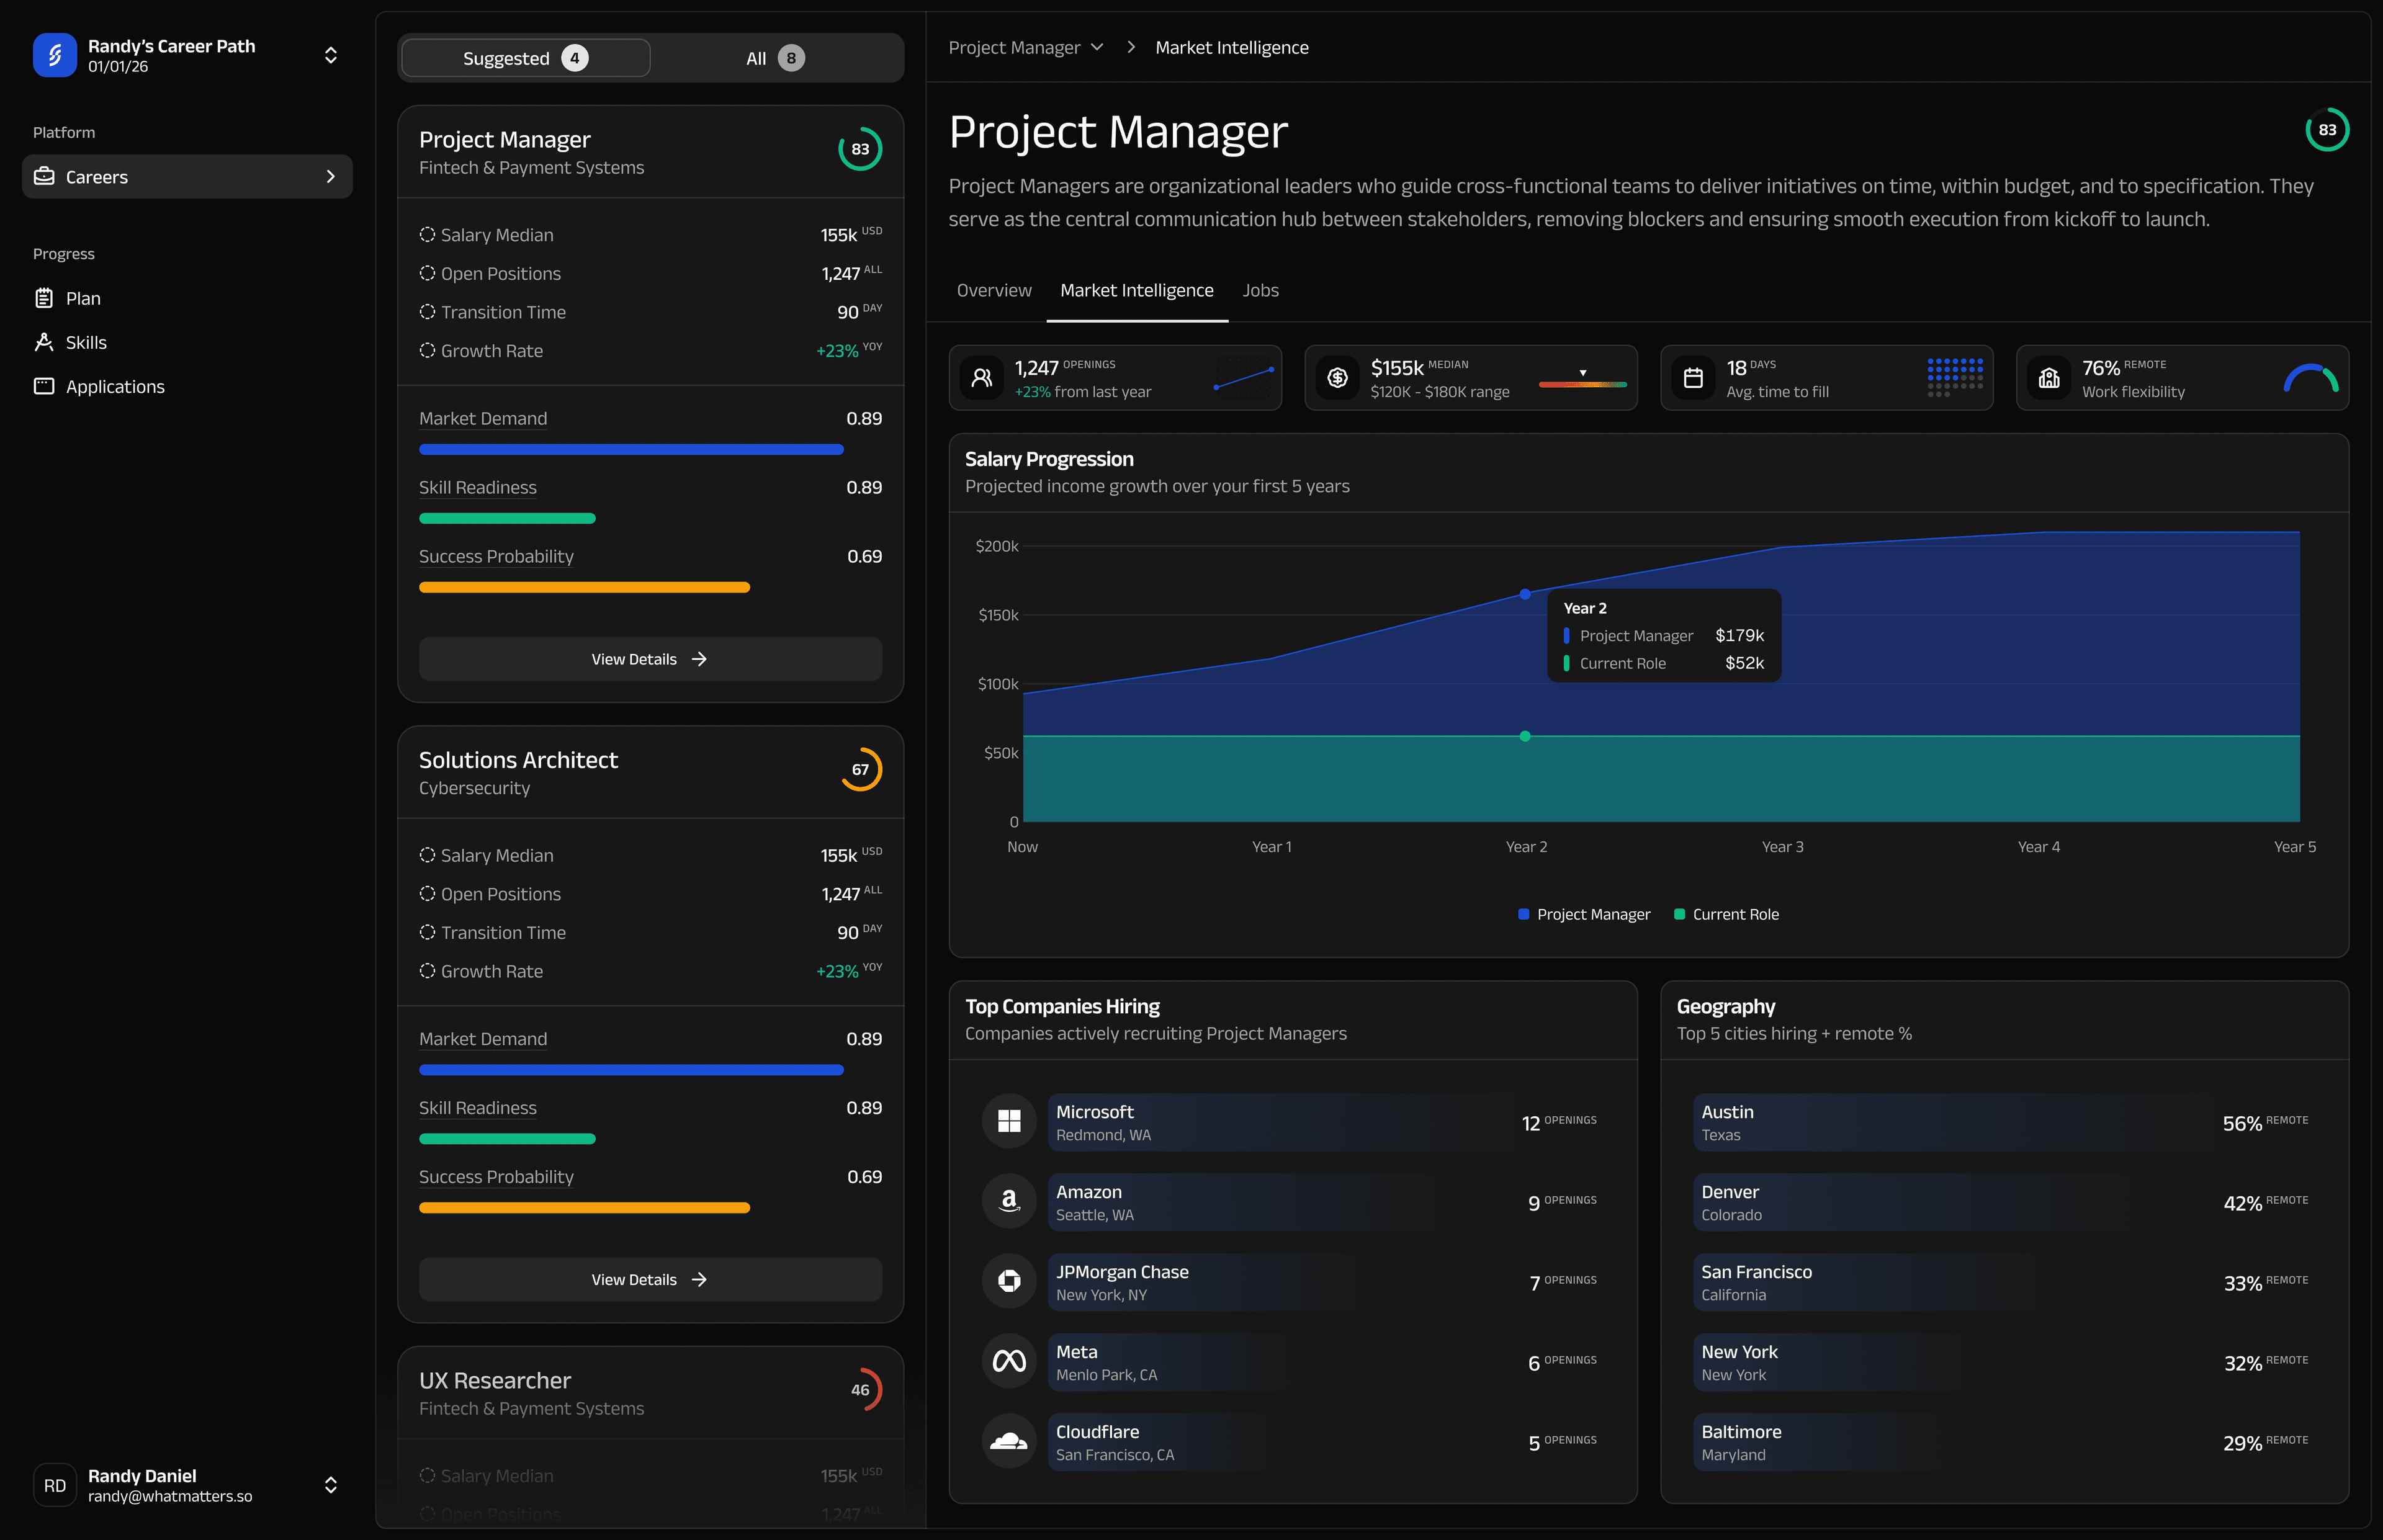
Task: View Details for Solutions Architect
Action: 649,1279
